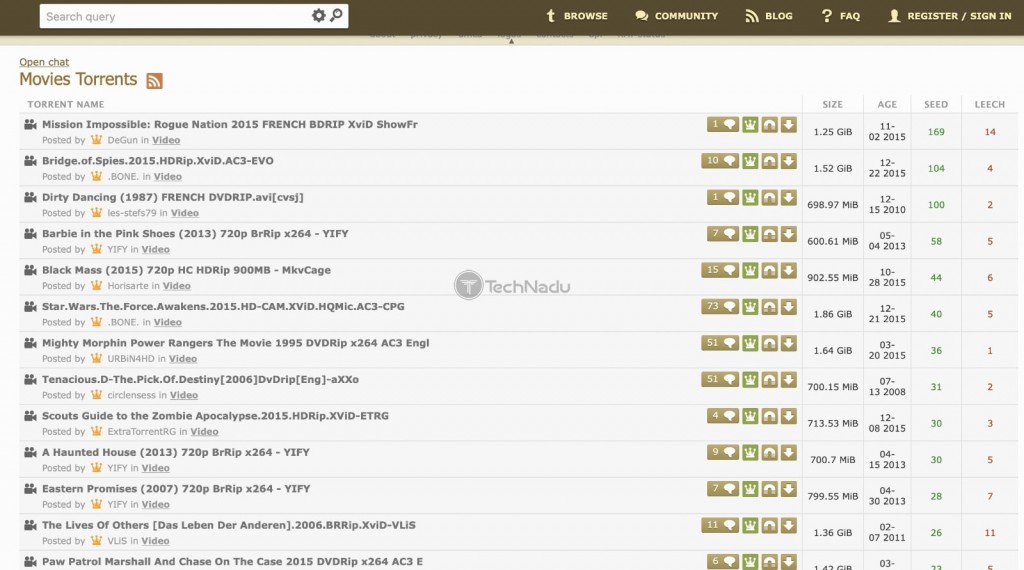Viewport: 1024px width, 570px height.
Task: Download A Haunted House (2013) torrent
Action: tap(789, 453)
